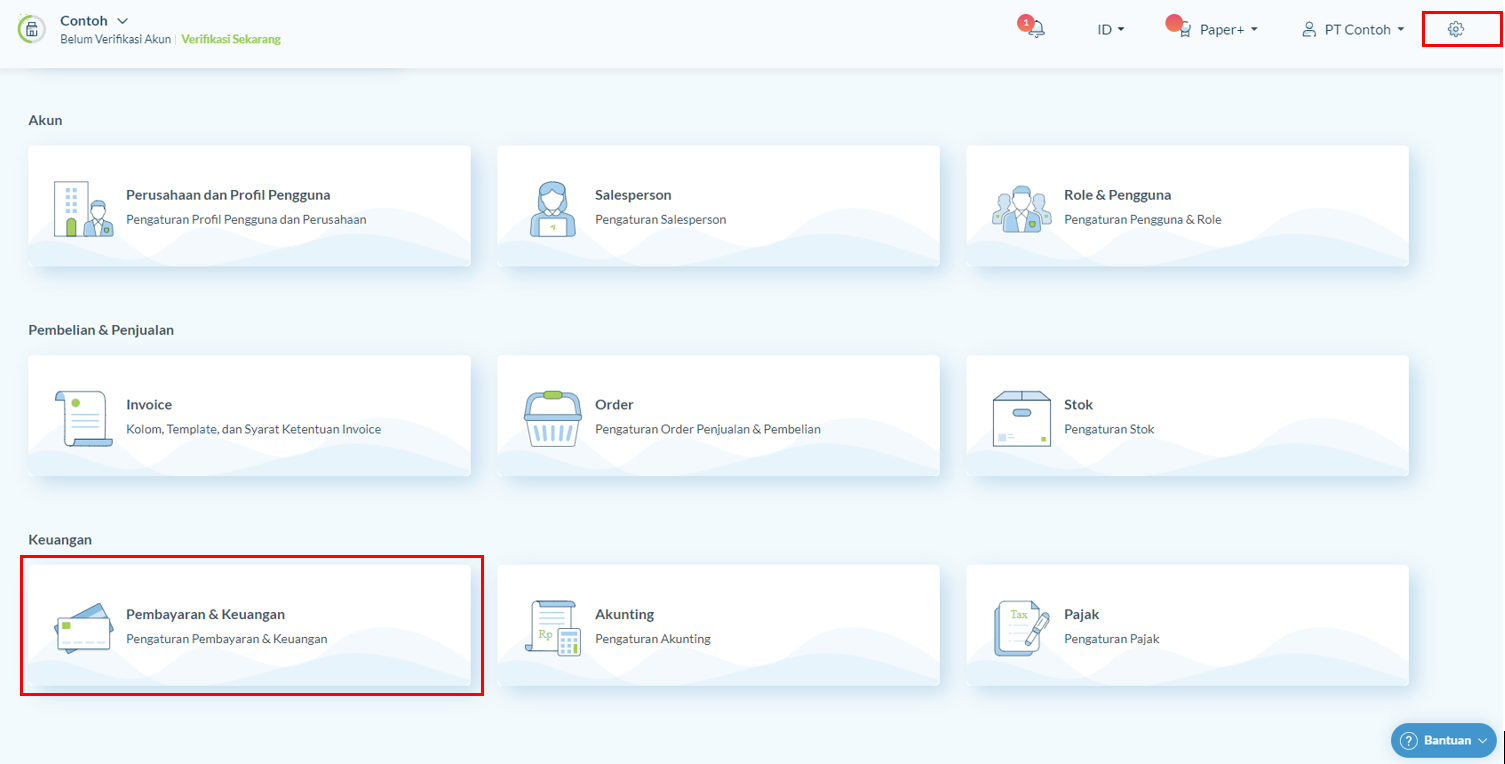Click the Stok box icon
Screen dimensions: 1505x764
click(x=1022, y=419)
